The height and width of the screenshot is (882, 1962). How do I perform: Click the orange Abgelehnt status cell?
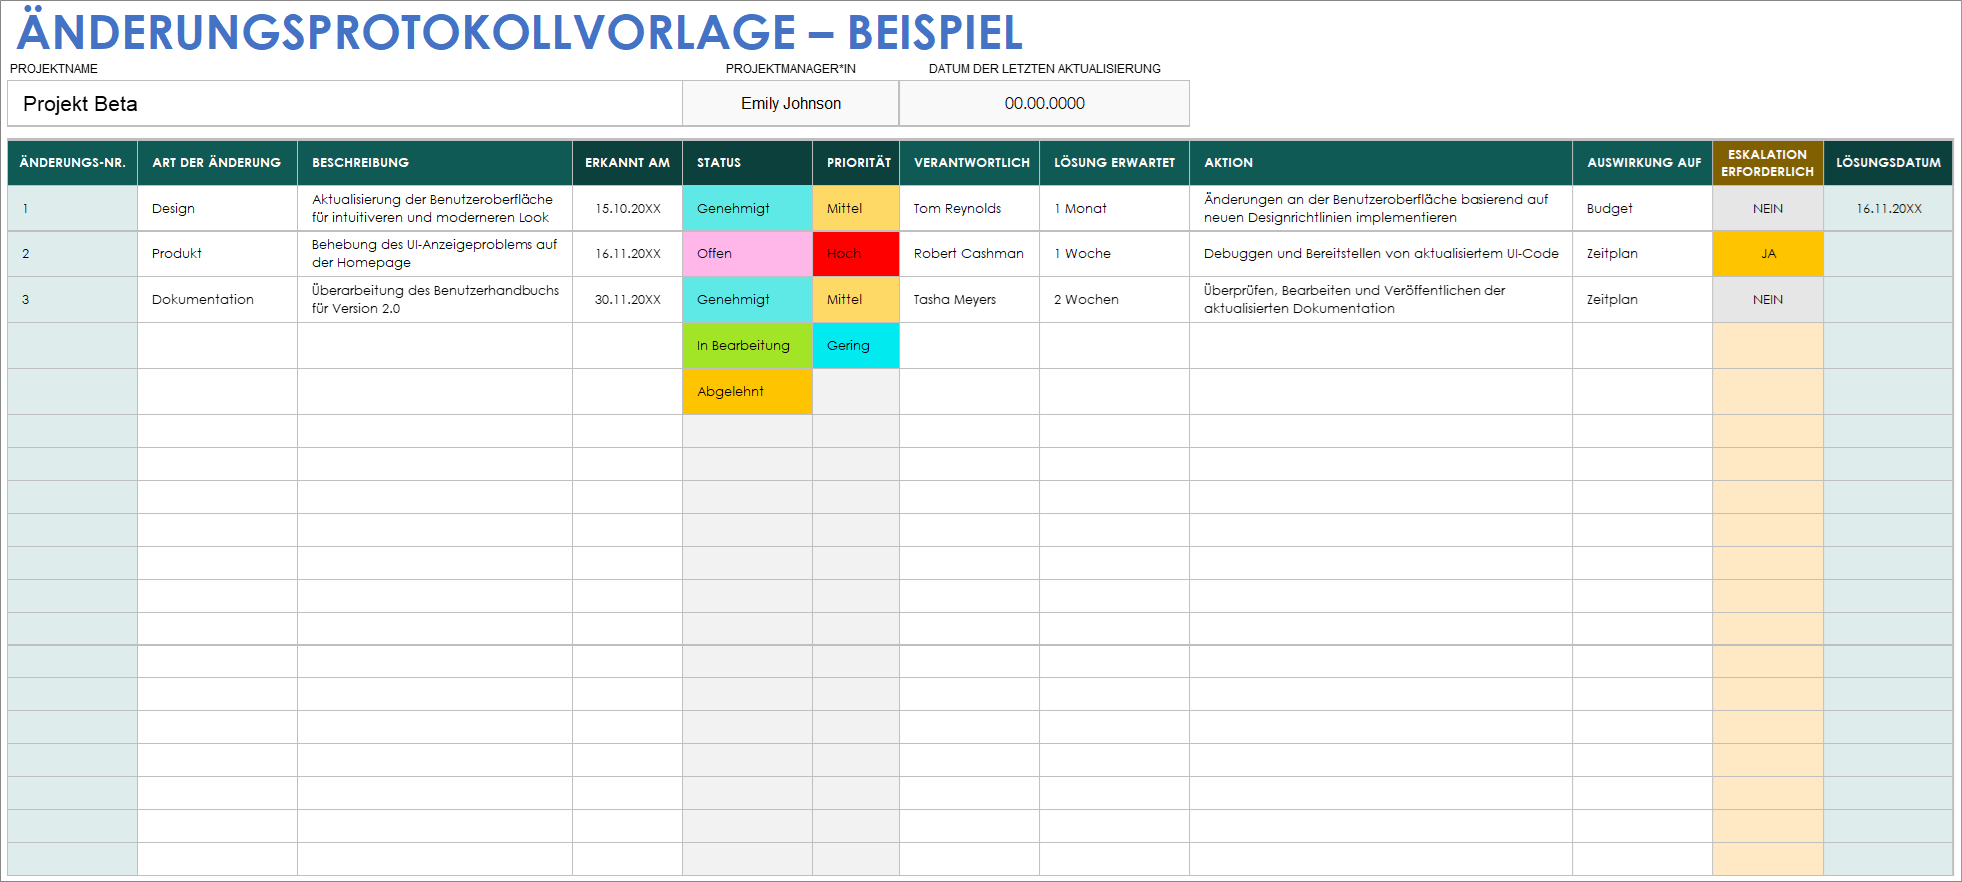[x=747, y=392]
